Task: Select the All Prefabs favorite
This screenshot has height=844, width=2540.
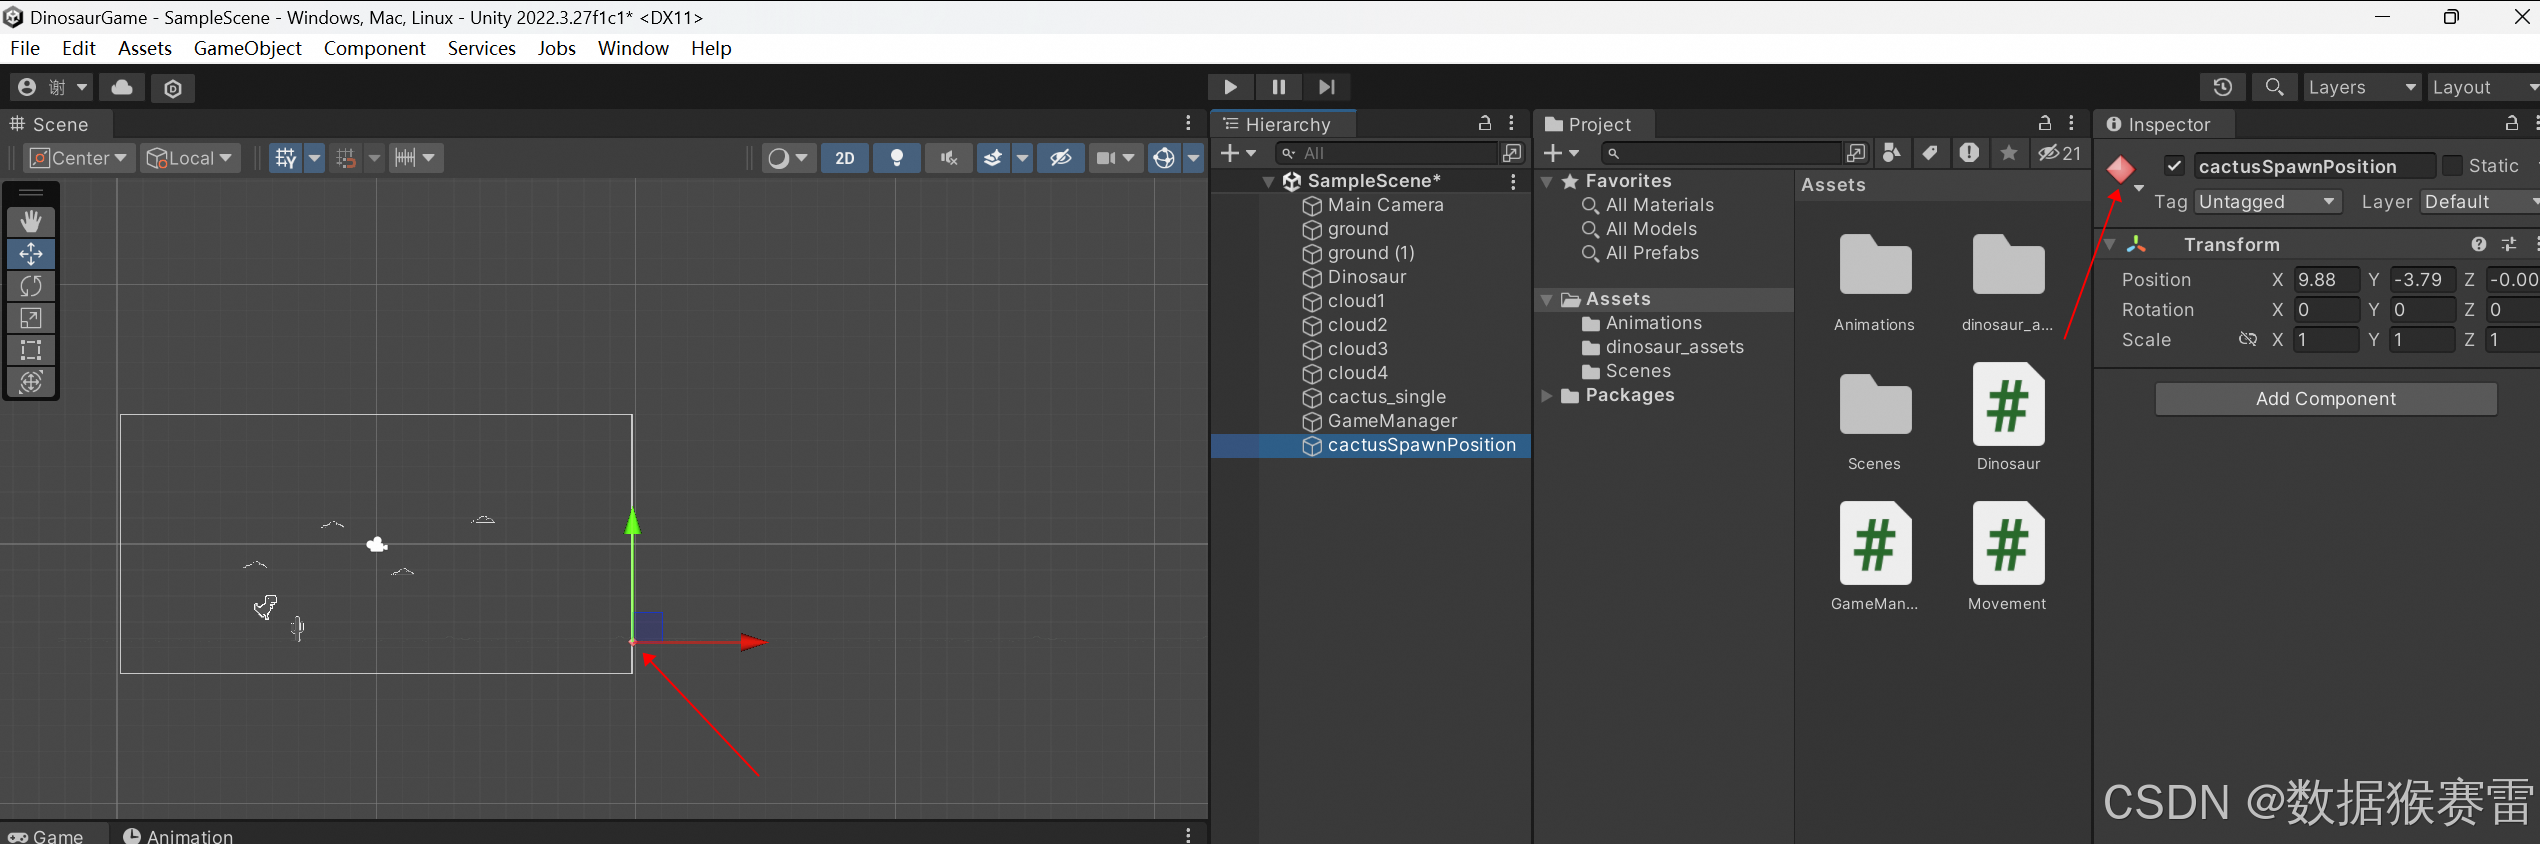Action: pos(1652,253)
